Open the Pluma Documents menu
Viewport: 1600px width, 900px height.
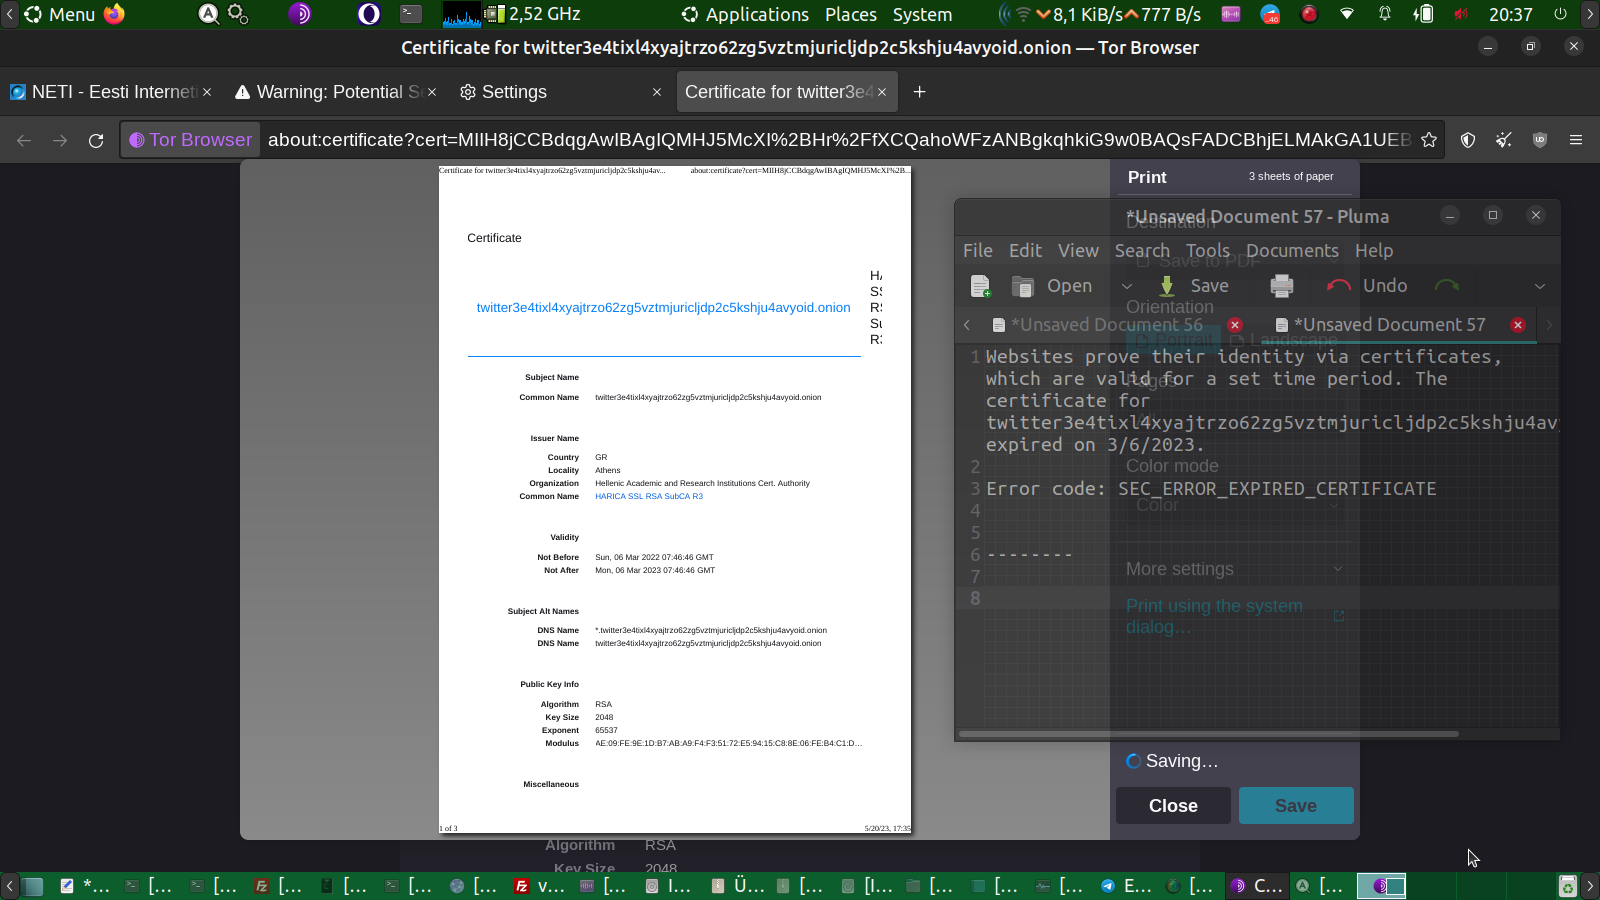point(1292,251)
